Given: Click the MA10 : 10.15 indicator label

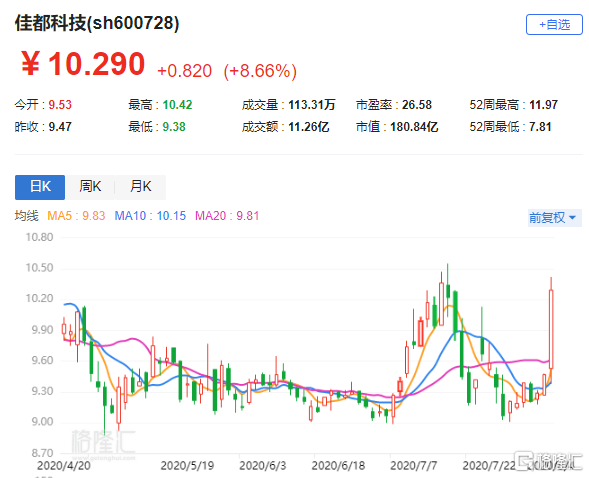Looking at the screenshot, I should click(x=150, y=216).
